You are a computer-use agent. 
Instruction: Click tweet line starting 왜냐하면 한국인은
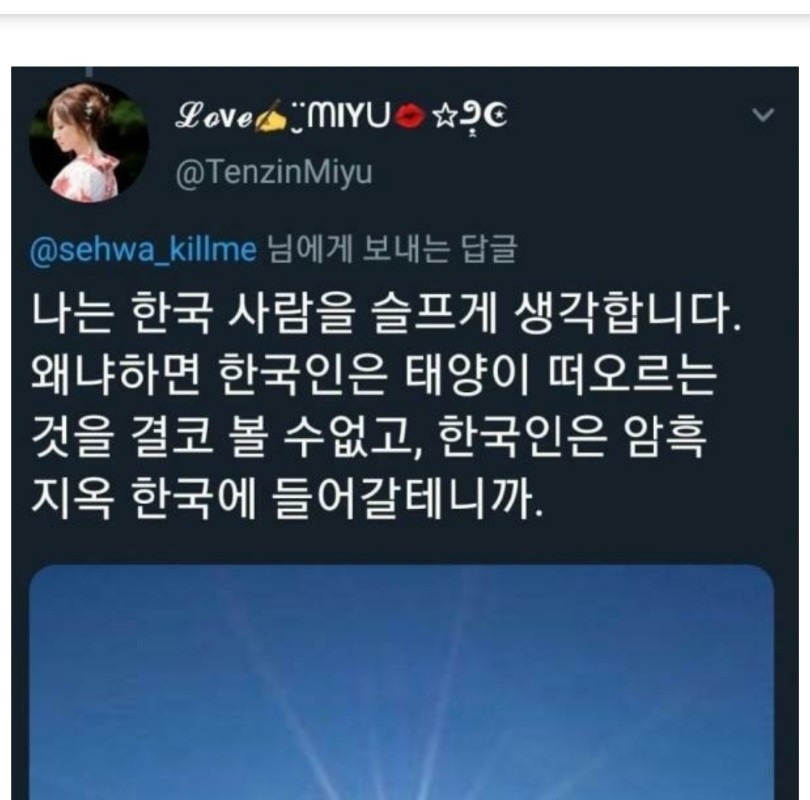374,374
